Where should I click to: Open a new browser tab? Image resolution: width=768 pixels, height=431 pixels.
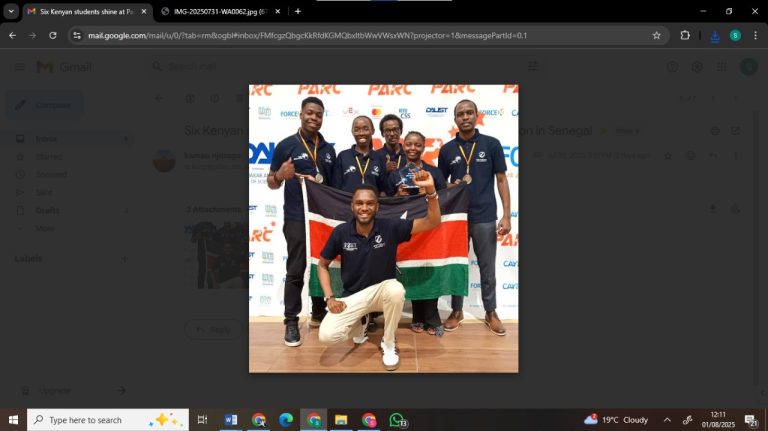click(x=298, y=11)
